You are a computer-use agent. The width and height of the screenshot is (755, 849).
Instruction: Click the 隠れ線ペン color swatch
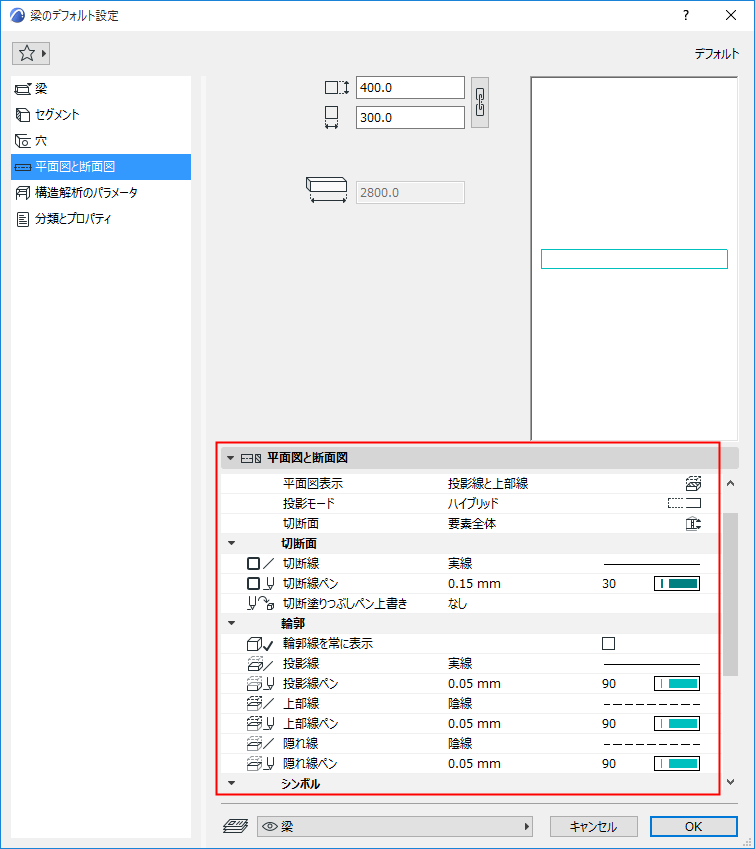pos(677,763)
